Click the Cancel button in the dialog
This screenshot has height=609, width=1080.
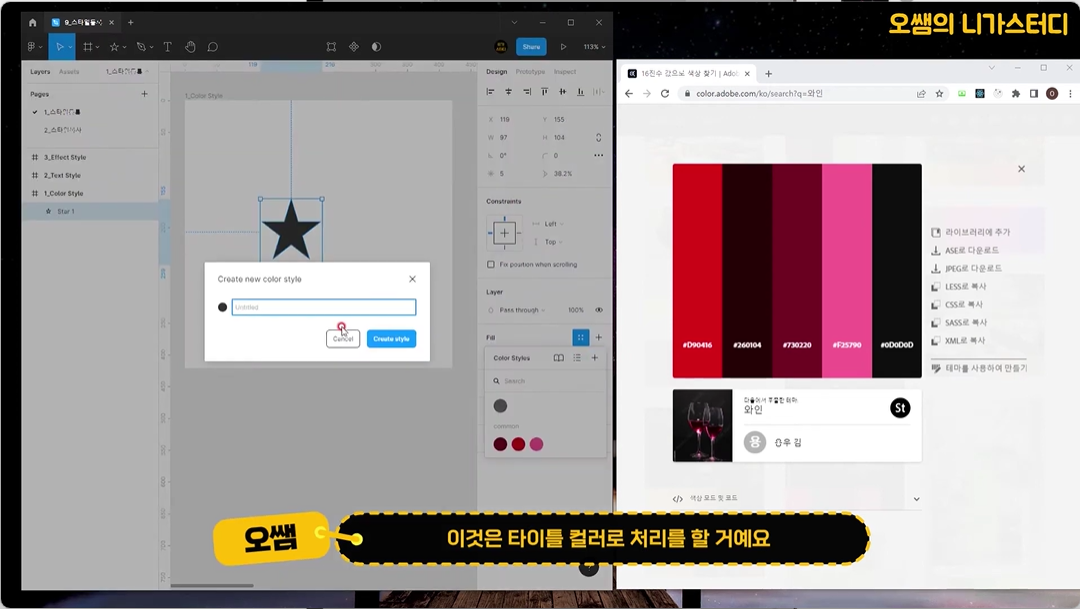point(343,339)
